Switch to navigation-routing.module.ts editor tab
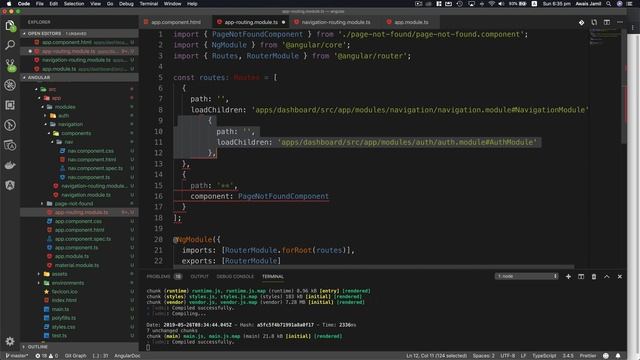640x360 pixels. (336, 22)
